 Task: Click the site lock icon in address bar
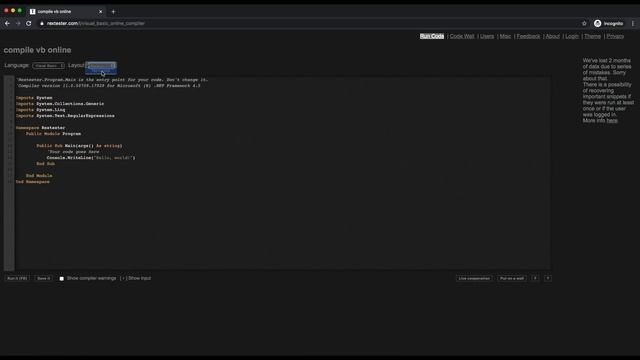(42, 23)
